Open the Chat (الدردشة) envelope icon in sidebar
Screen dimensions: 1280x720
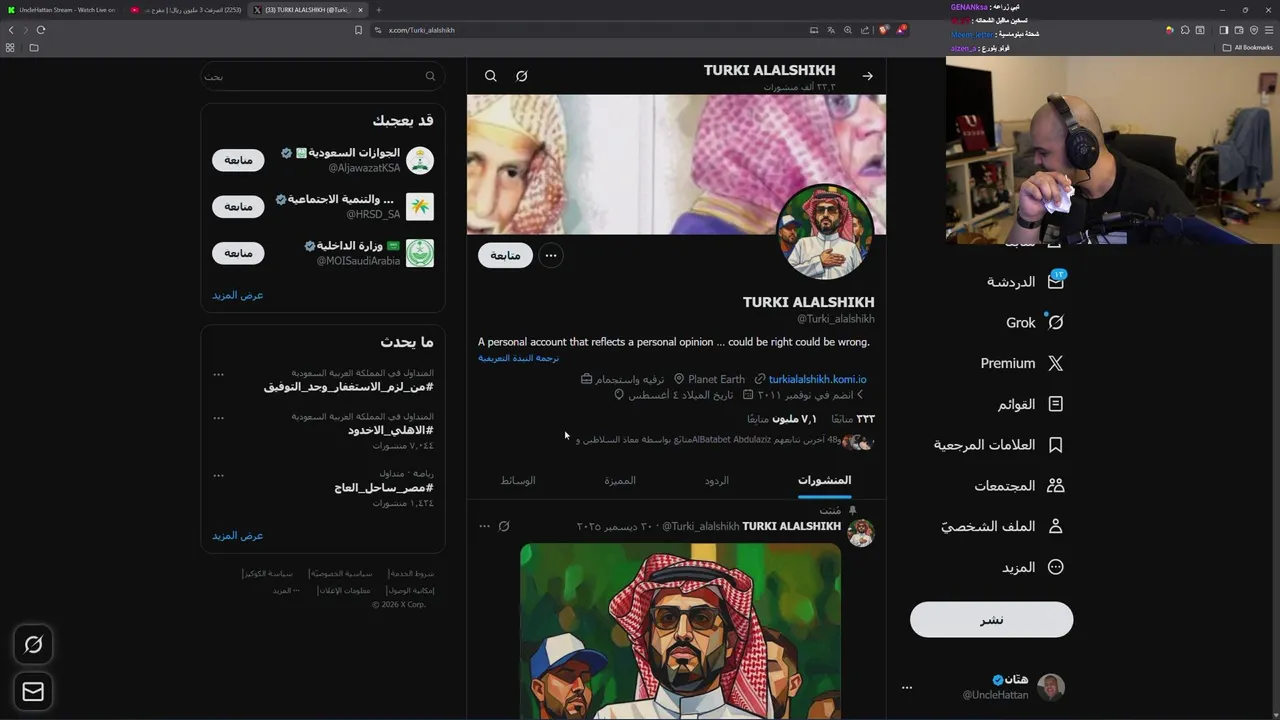[x=1055, y=281]
